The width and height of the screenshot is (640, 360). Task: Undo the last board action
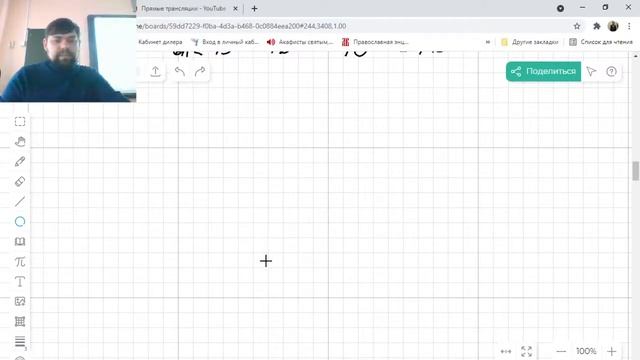180,71
